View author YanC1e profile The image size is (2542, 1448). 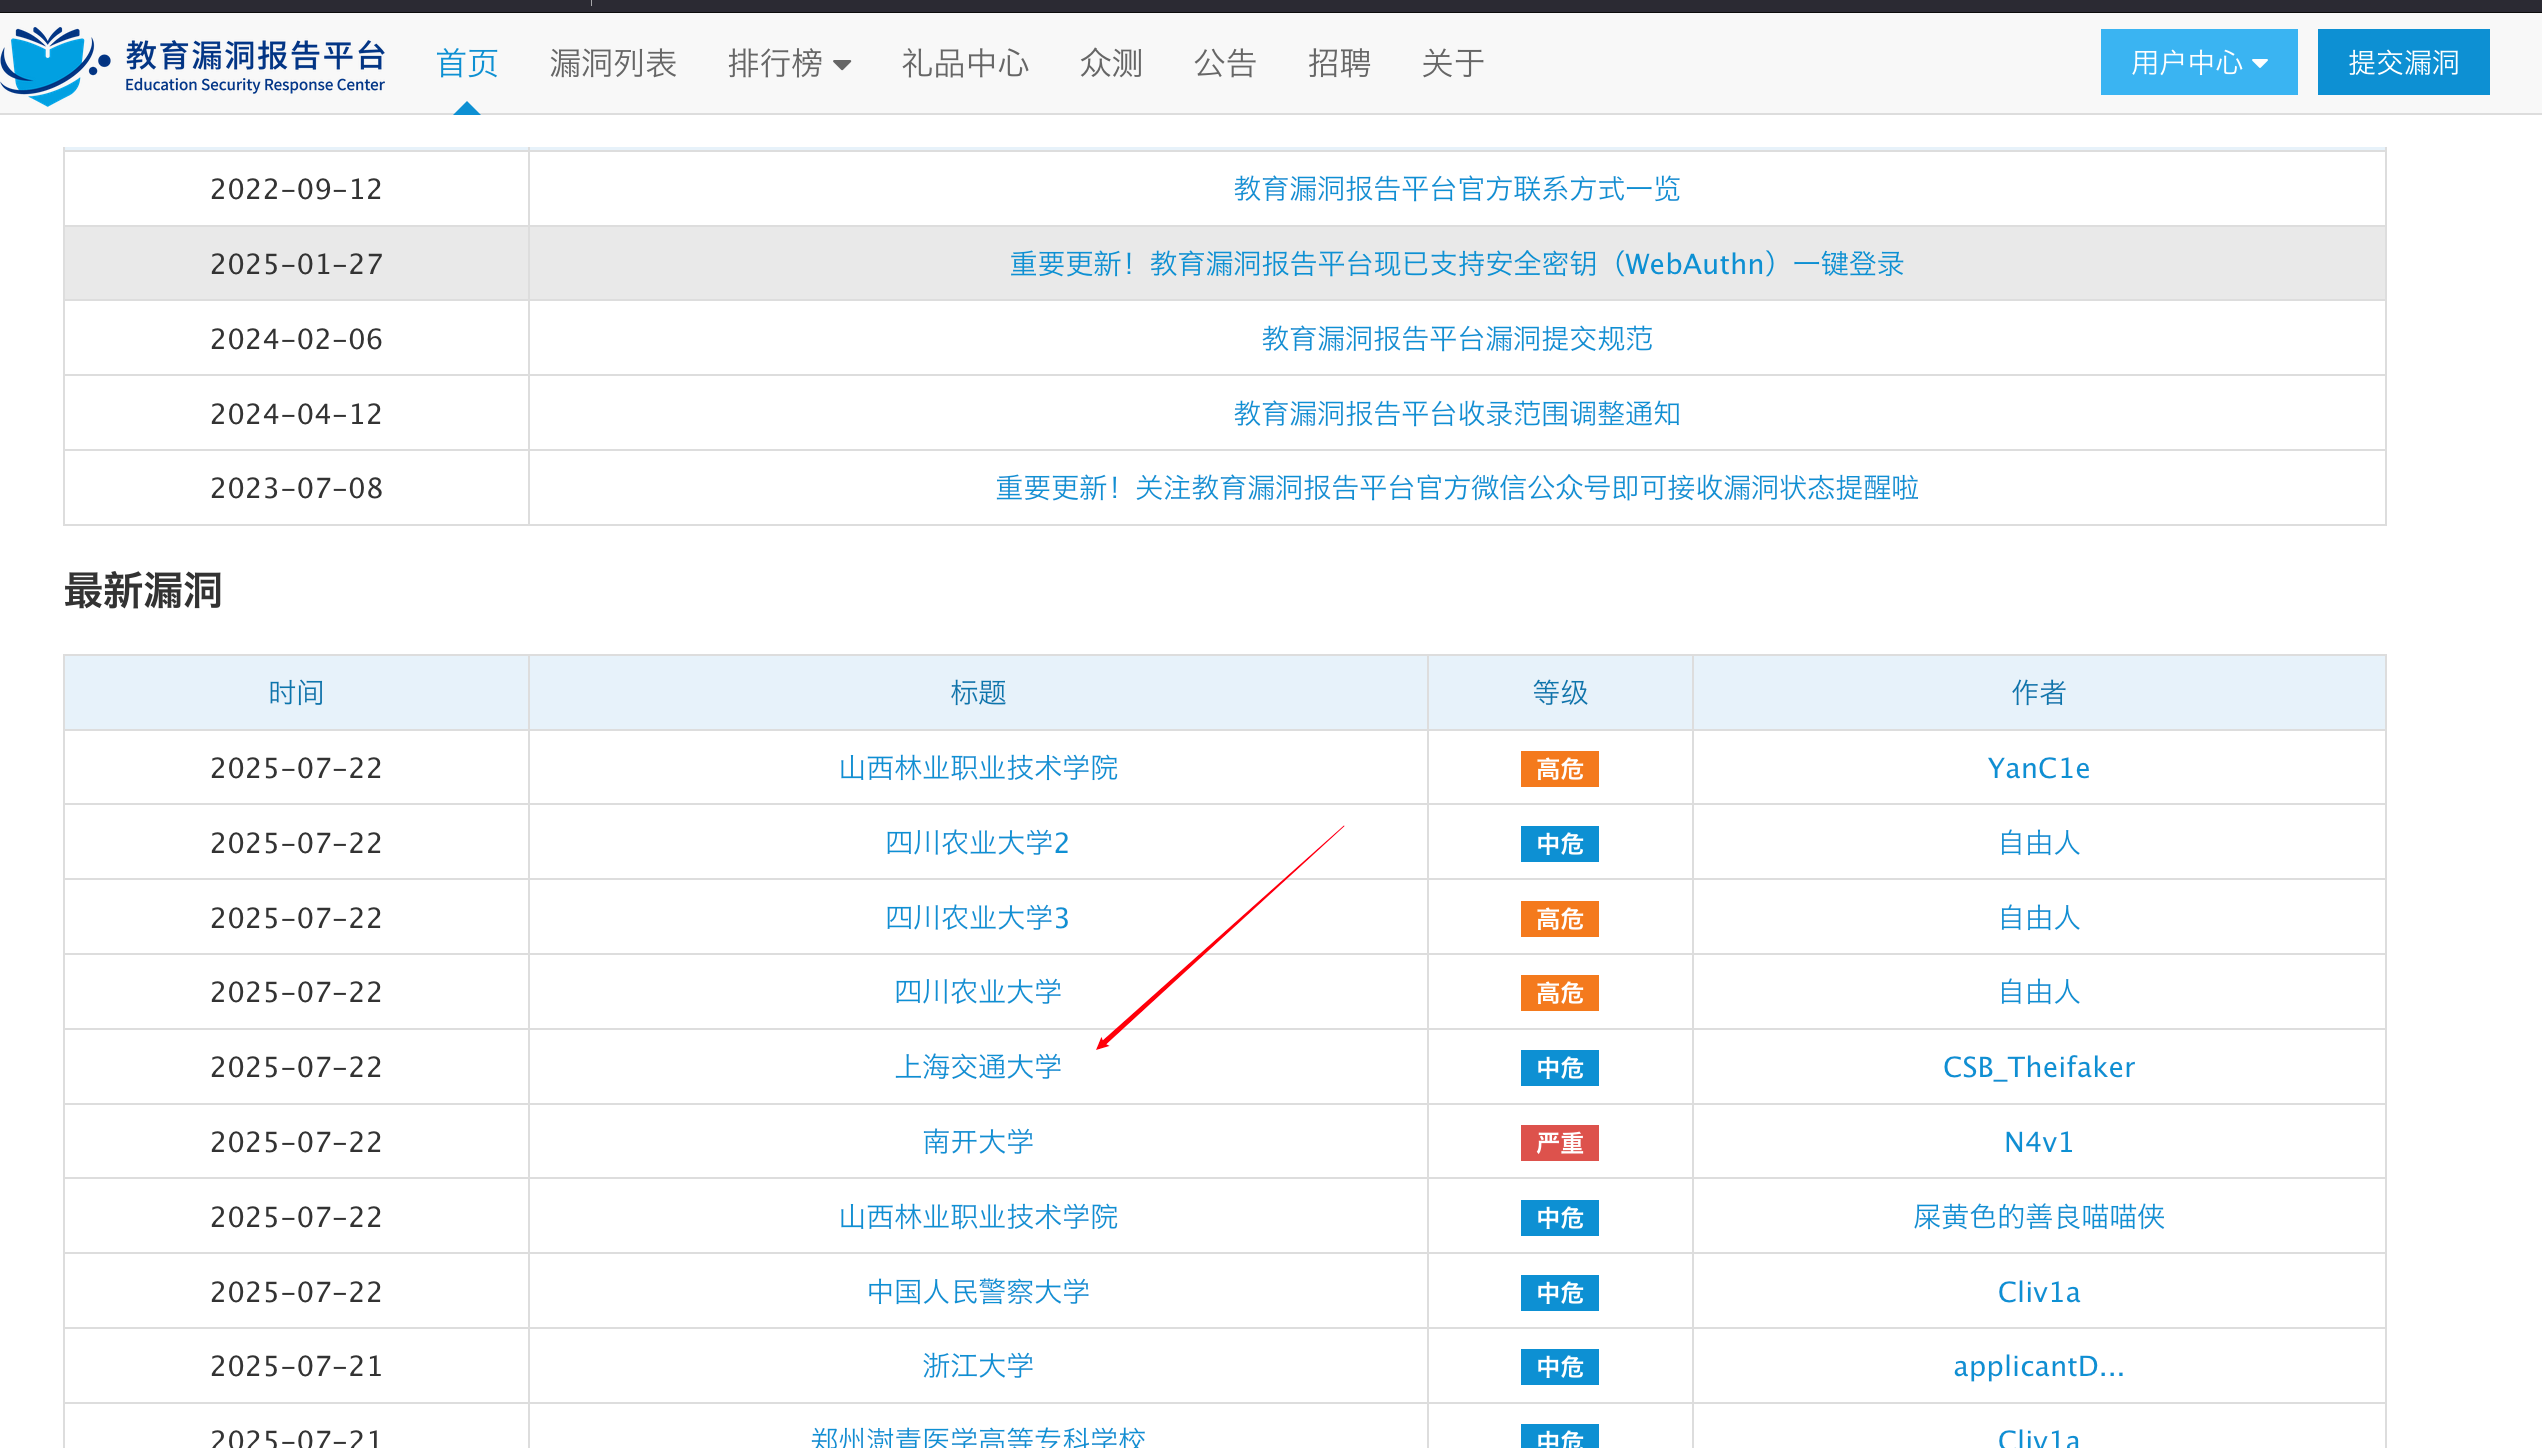pos(2038,768)
